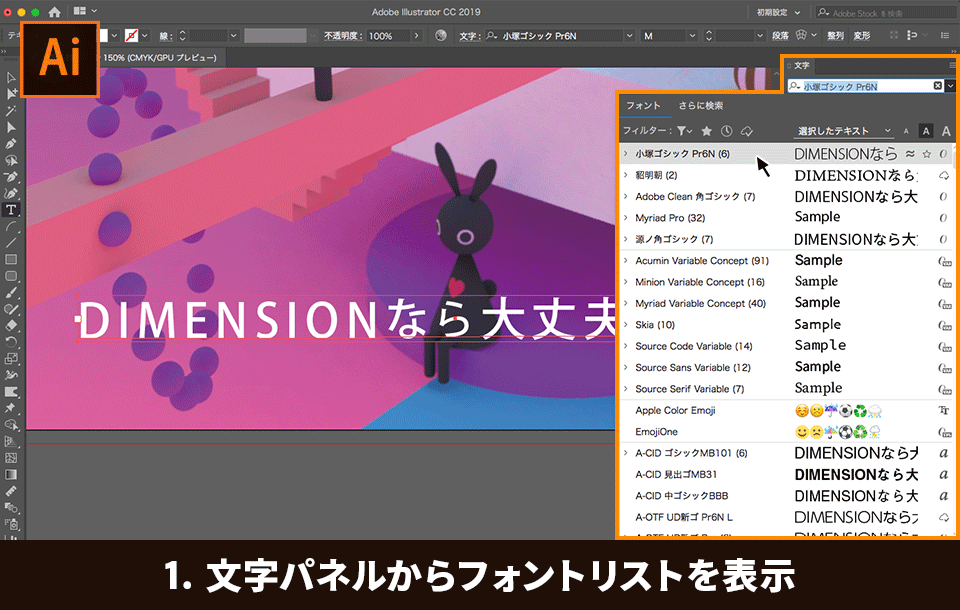Click cloud activate icon on 貂明朝 row
Viewport: 960px width, 610px height.
point(943,176)
